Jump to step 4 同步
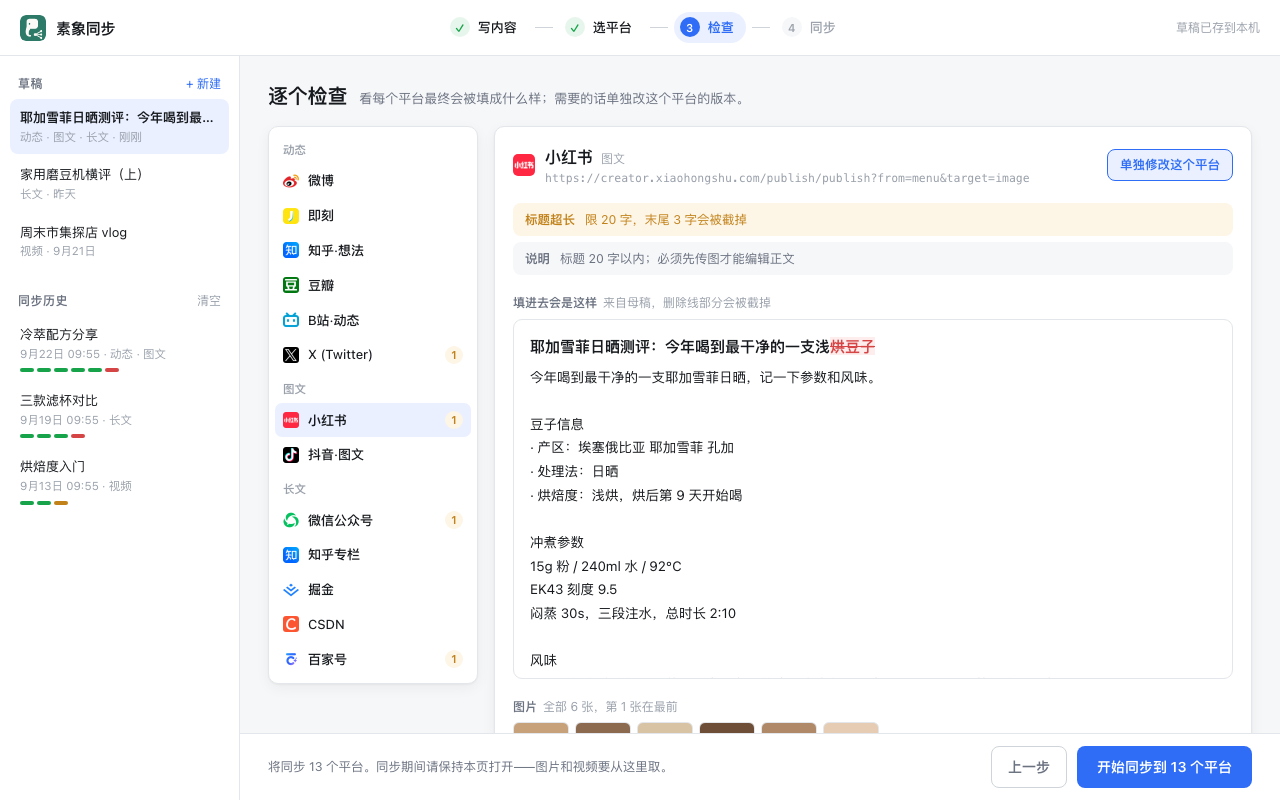This screenshot has height=800, width=1280. 811,28
